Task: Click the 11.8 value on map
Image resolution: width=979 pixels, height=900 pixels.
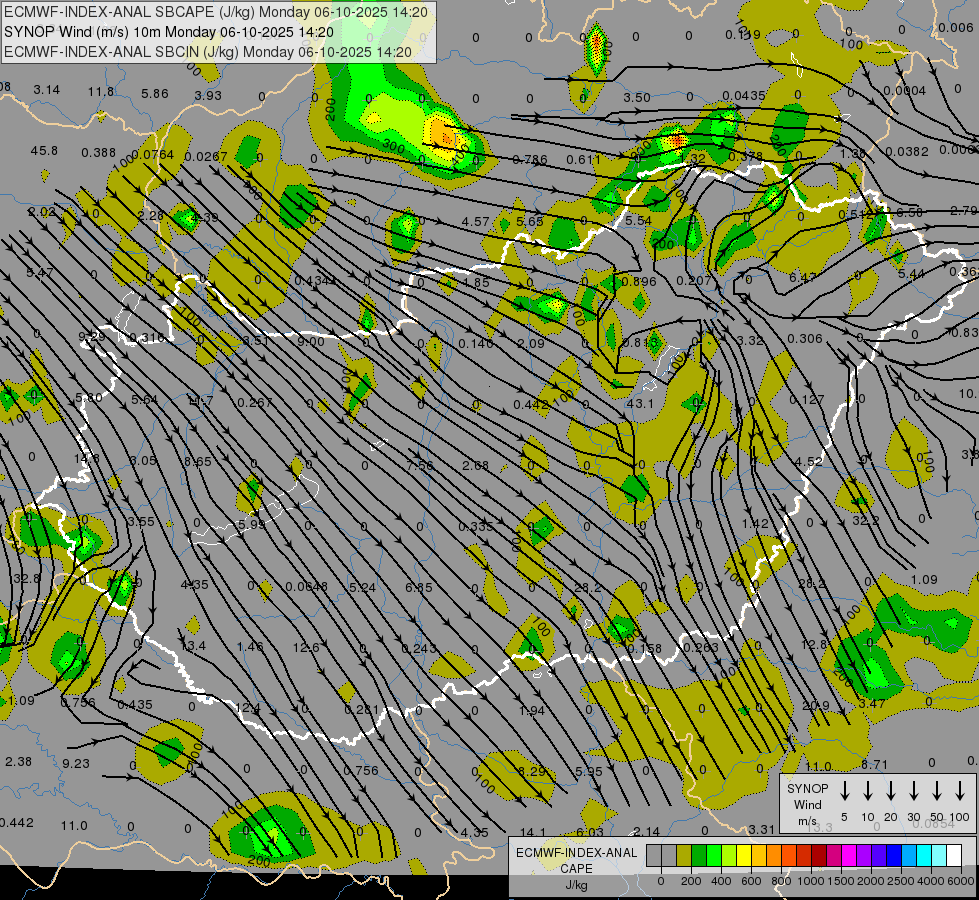Action: (101, 92)
